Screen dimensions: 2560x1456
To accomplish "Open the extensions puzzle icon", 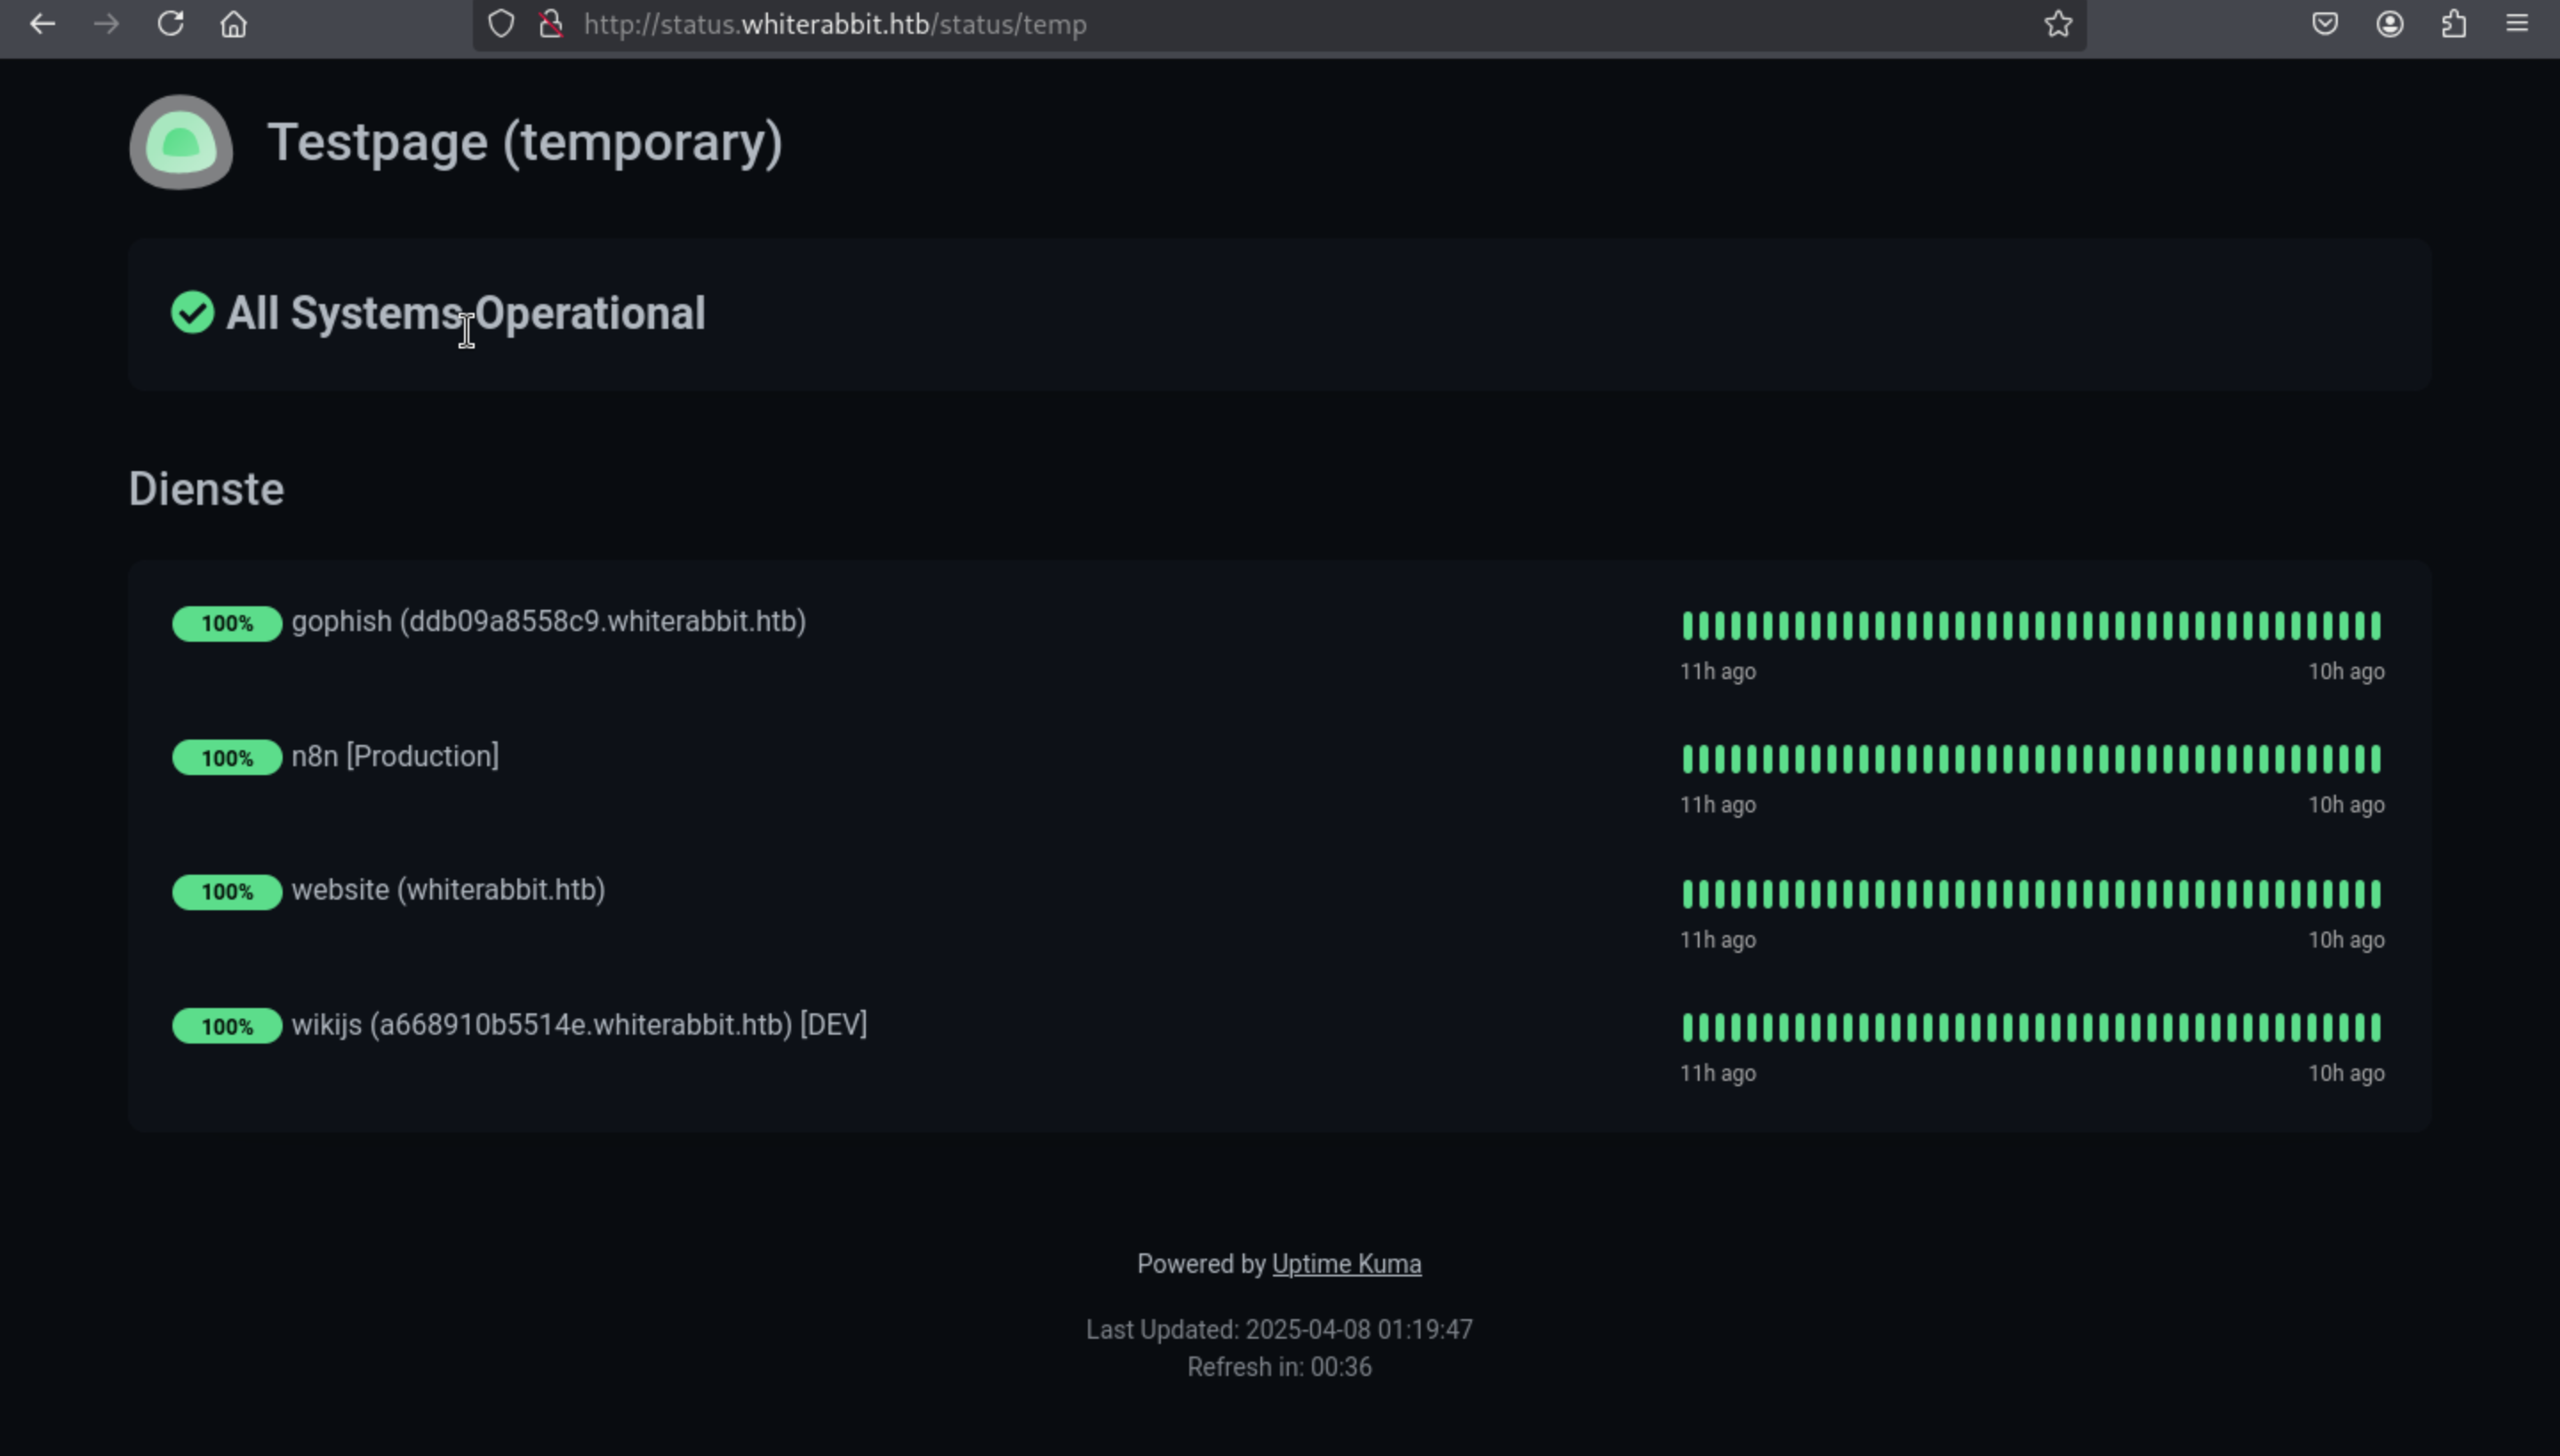I will 2453,24.
